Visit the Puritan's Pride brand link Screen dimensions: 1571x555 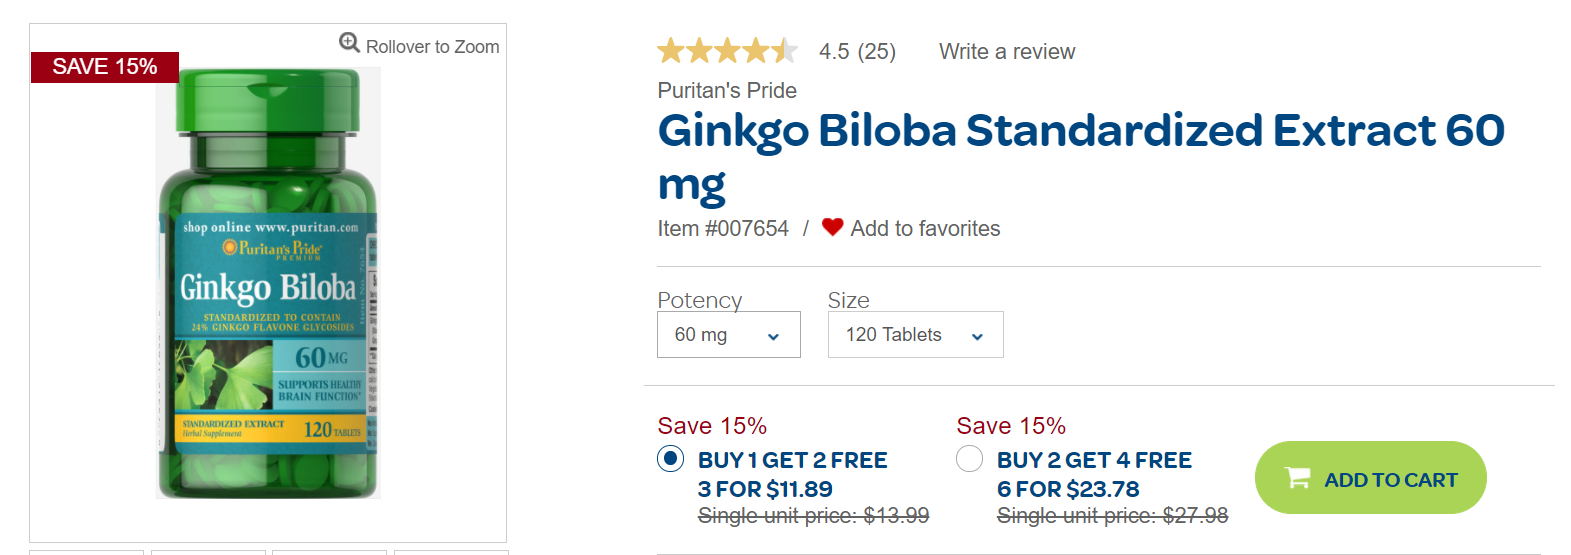[727, 91]
